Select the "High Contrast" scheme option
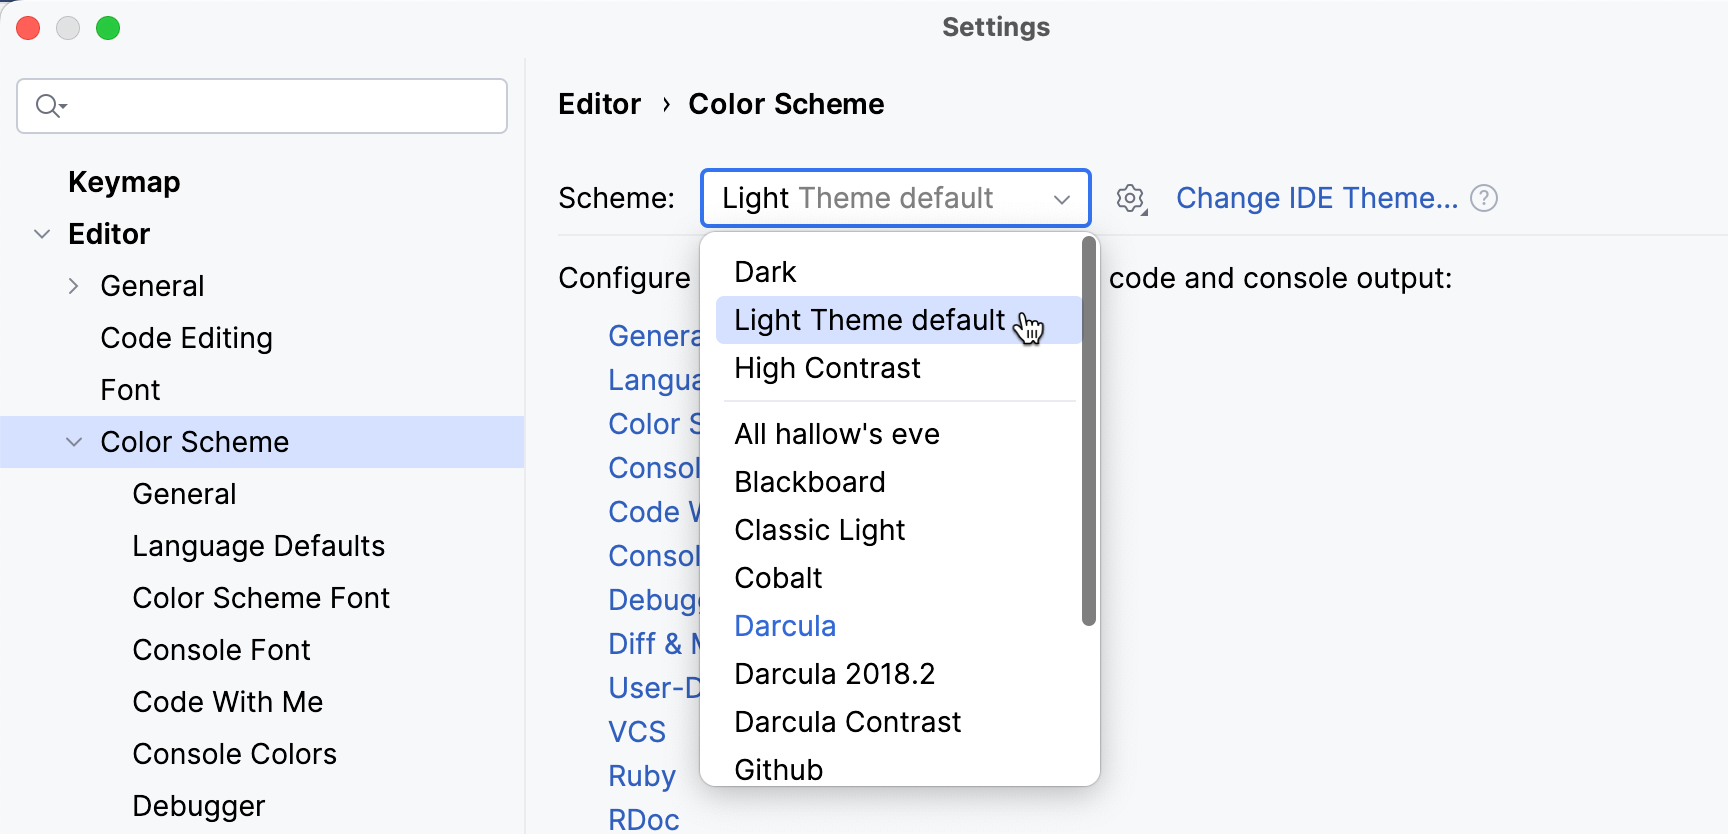Viewport: 1728px width, 834px height. 827,368
